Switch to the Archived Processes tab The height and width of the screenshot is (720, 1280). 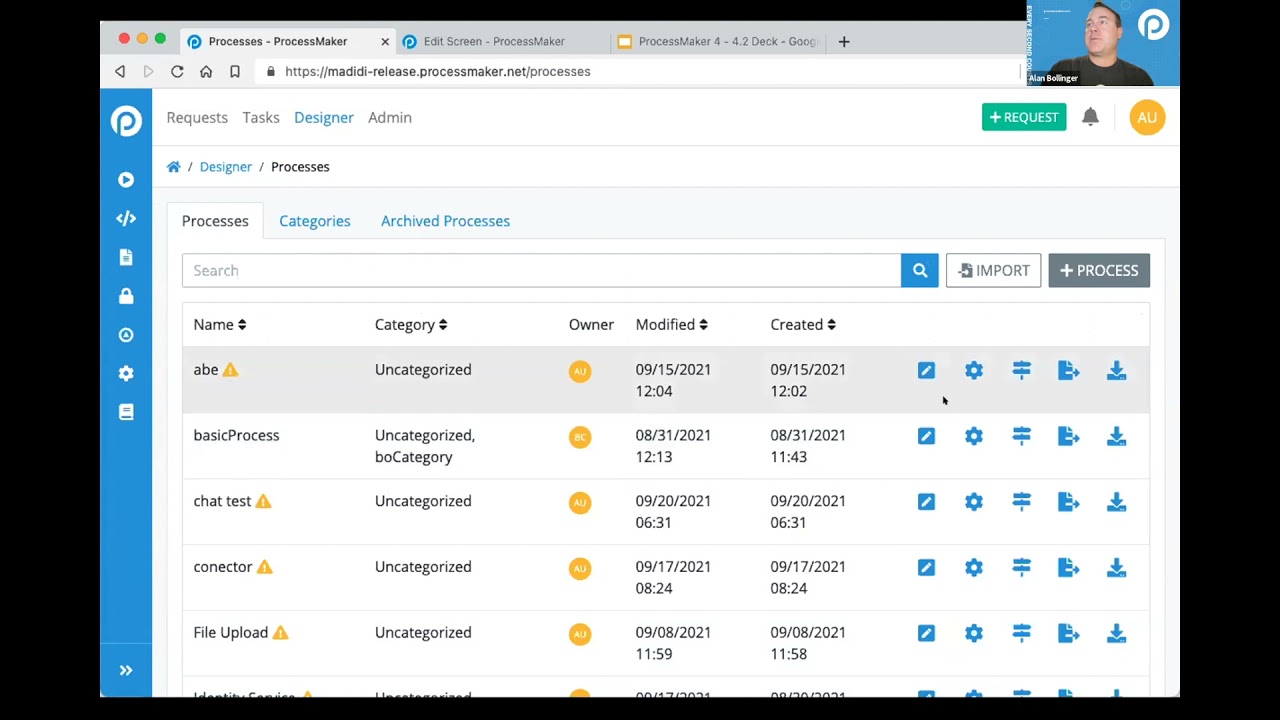point(445,221)
